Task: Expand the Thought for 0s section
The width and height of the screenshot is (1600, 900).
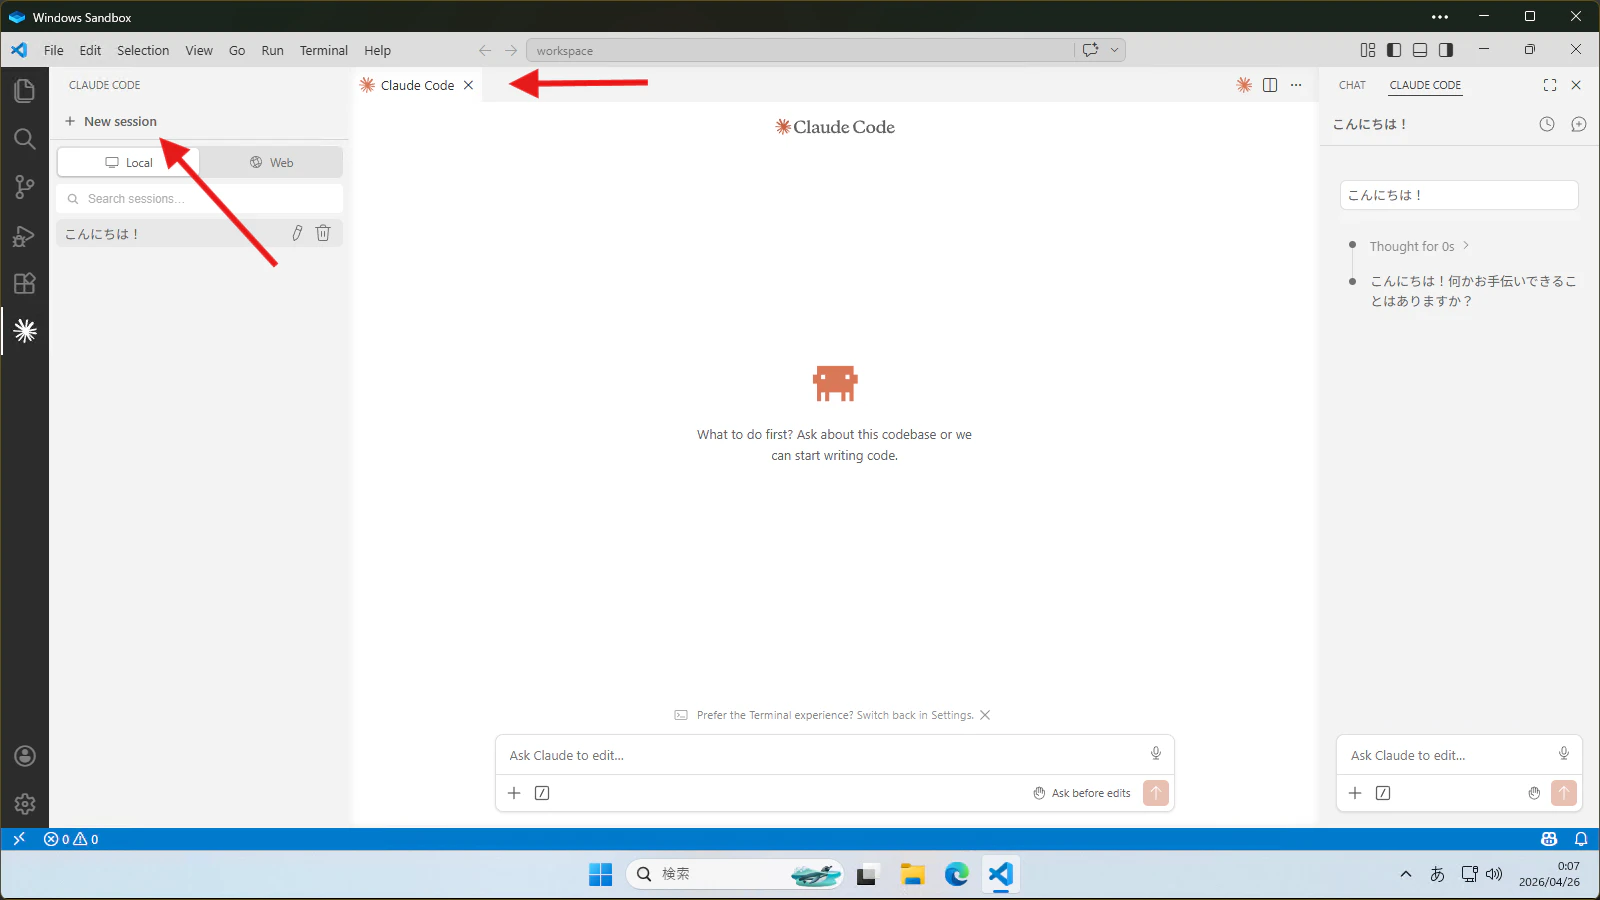Action: pos(1419,246)
